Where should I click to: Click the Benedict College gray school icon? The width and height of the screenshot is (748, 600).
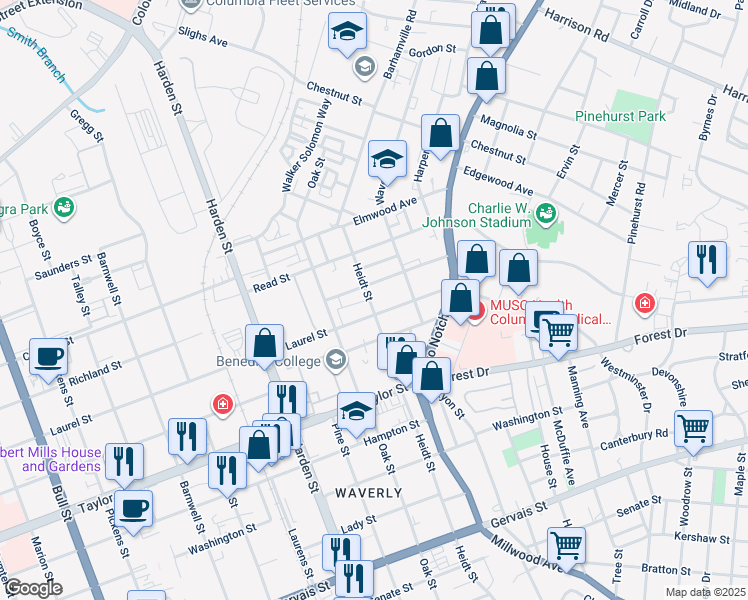tap(336, 360)
